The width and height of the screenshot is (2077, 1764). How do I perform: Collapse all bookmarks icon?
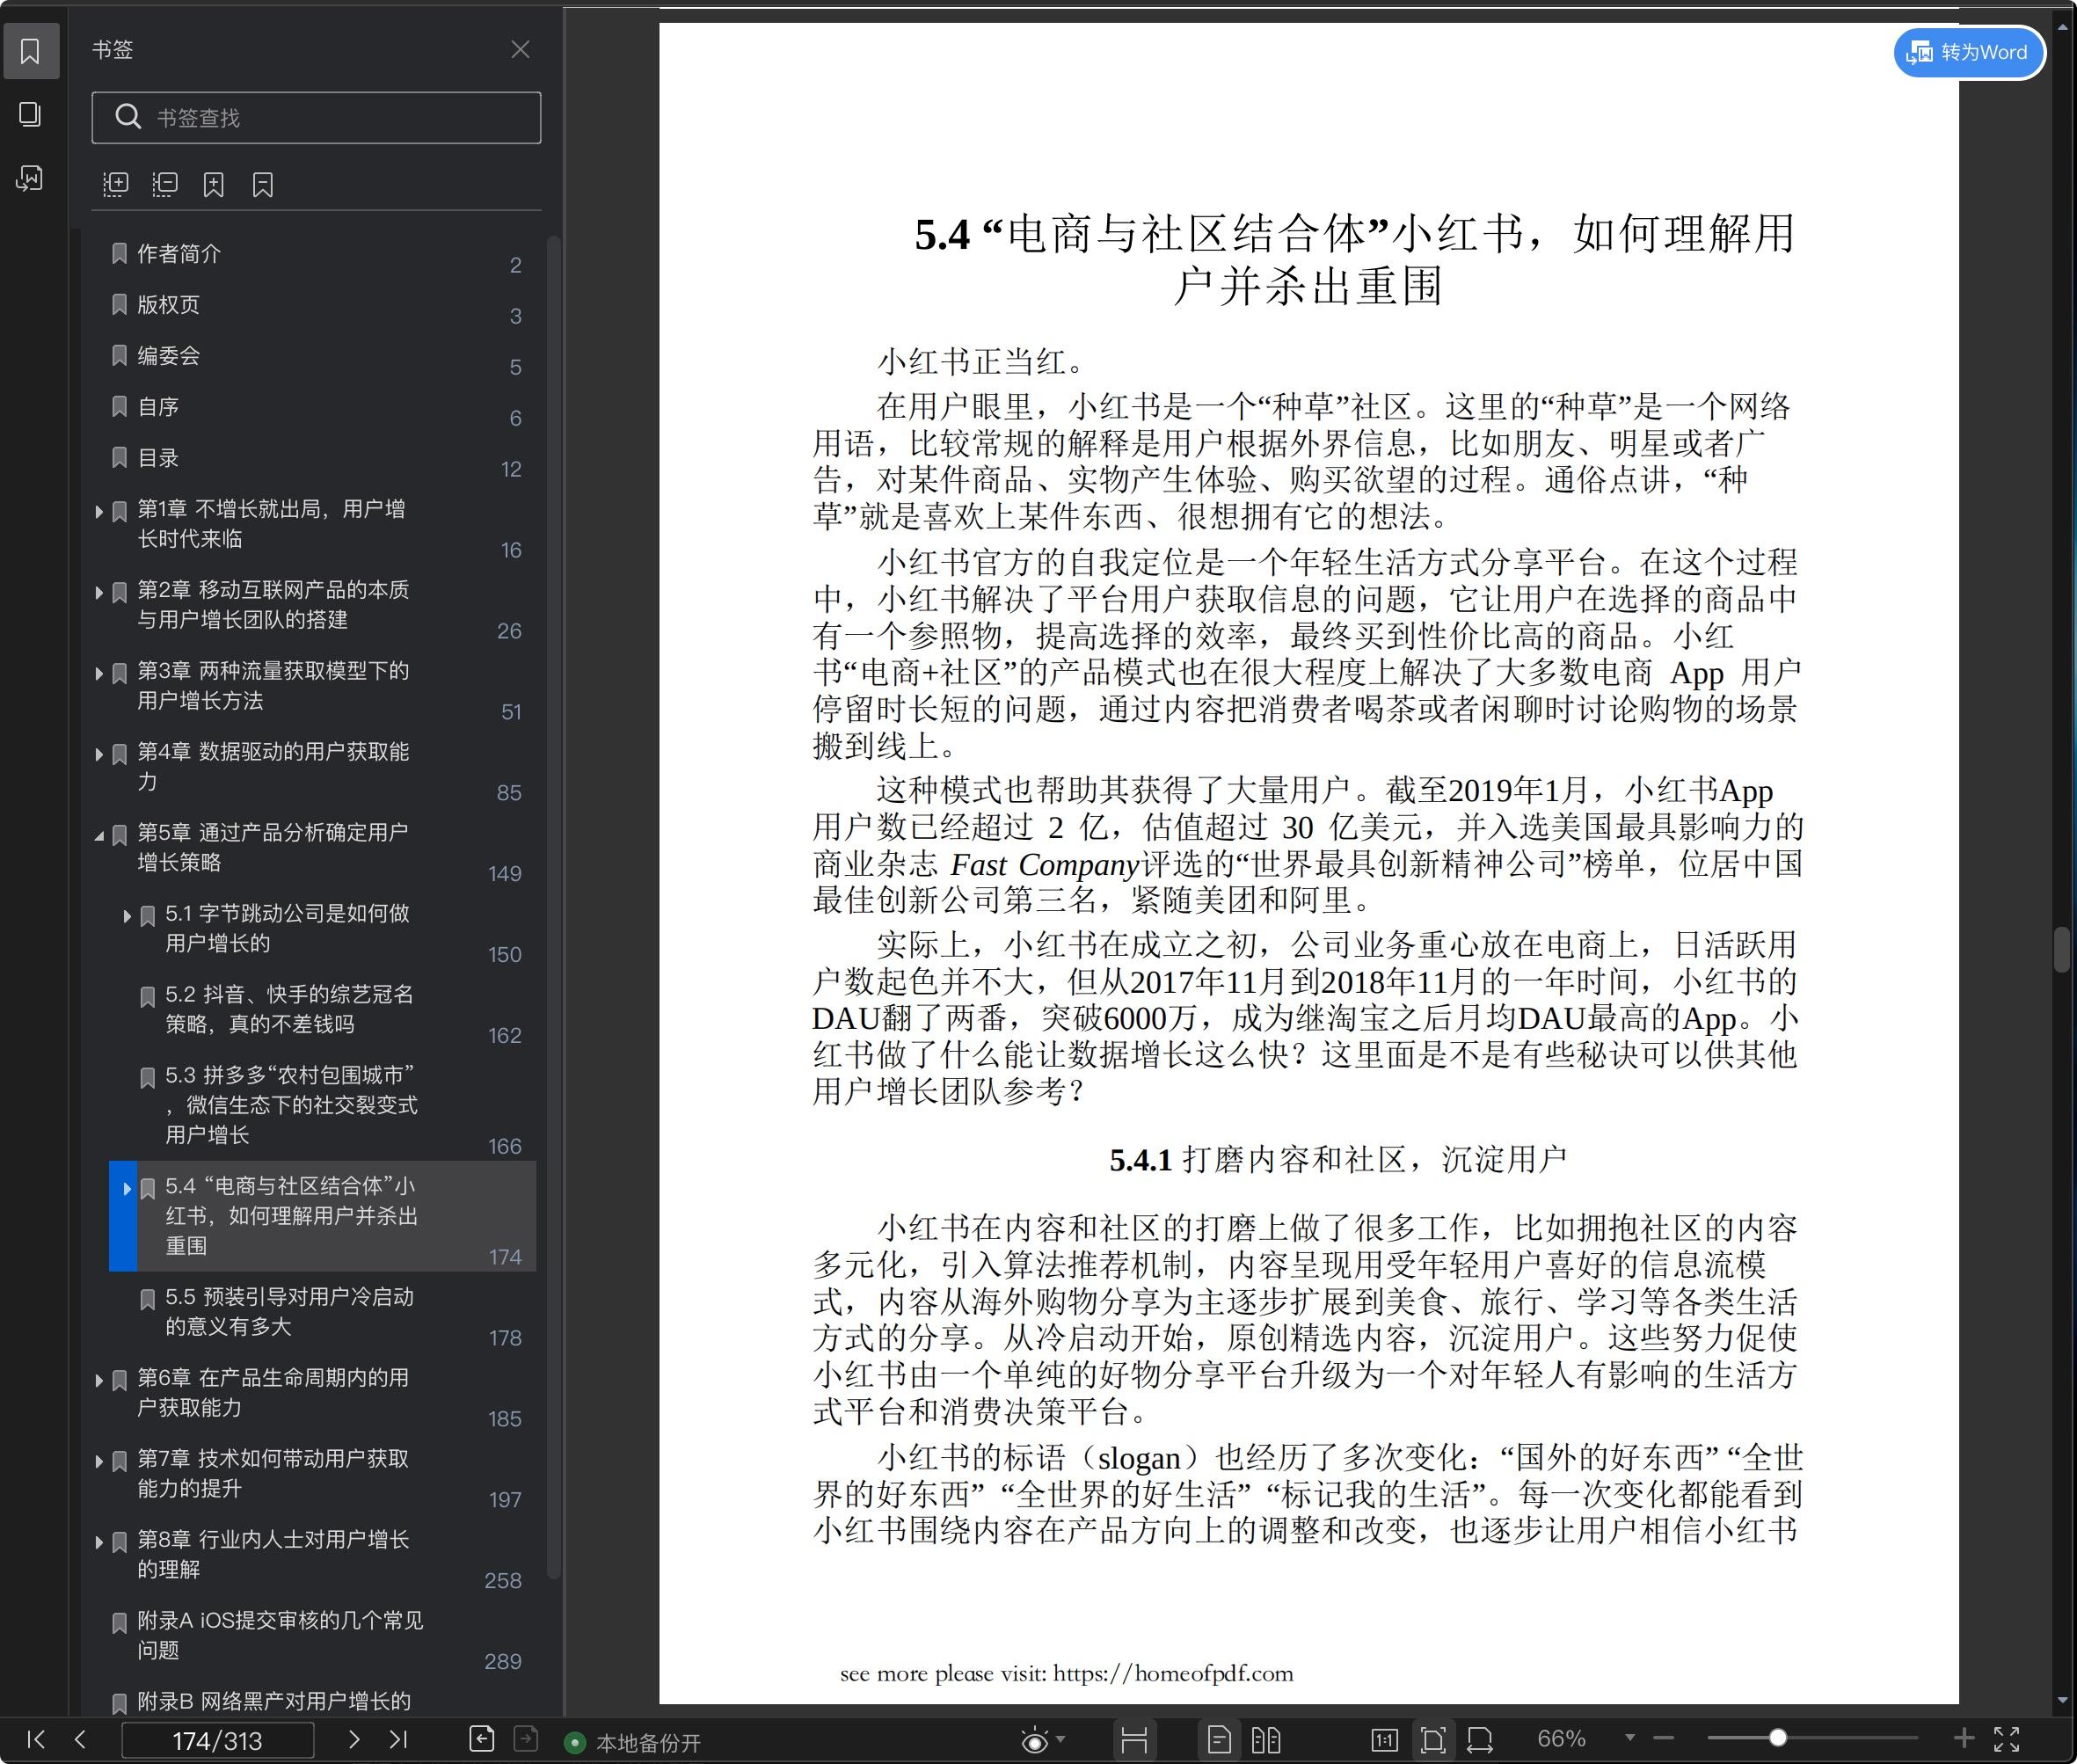tap(165, 184)
